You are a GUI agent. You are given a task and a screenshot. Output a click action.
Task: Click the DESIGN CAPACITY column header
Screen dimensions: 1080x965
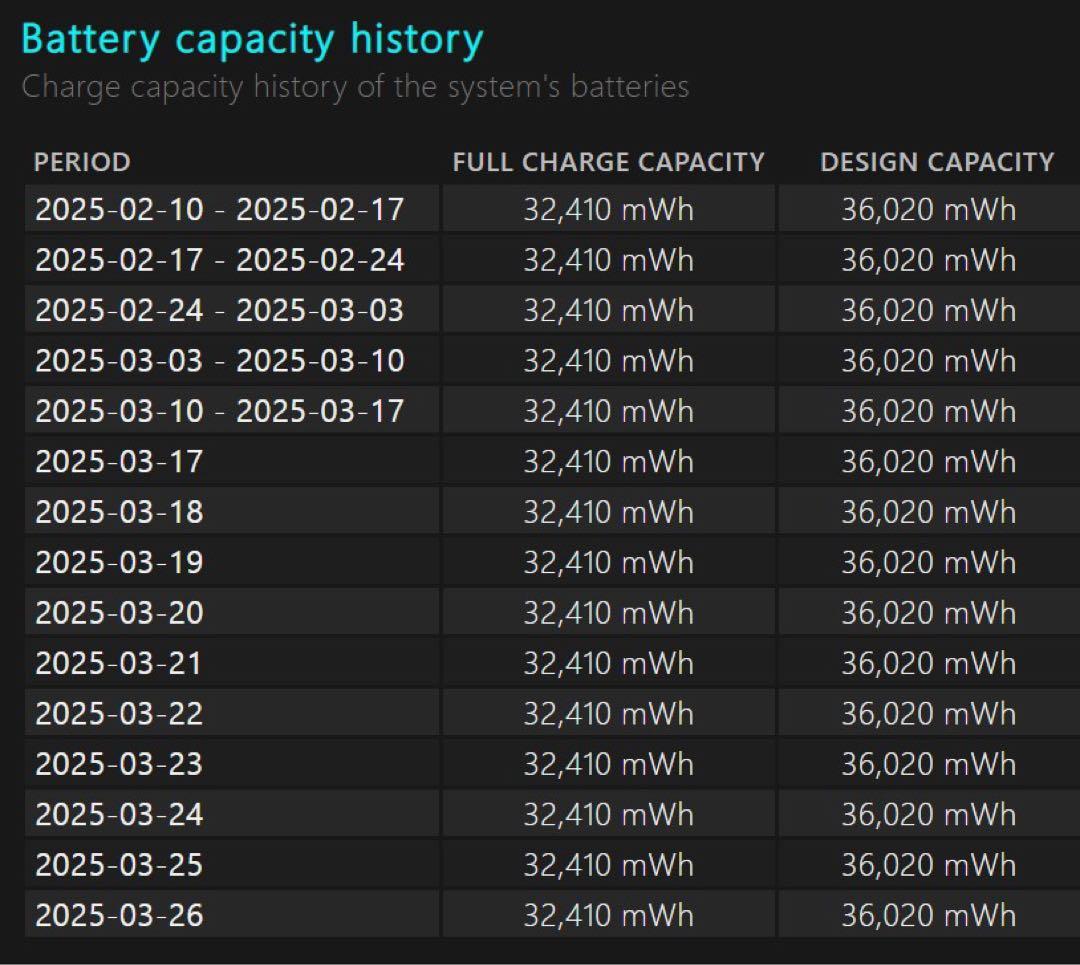tap(937, 162)
